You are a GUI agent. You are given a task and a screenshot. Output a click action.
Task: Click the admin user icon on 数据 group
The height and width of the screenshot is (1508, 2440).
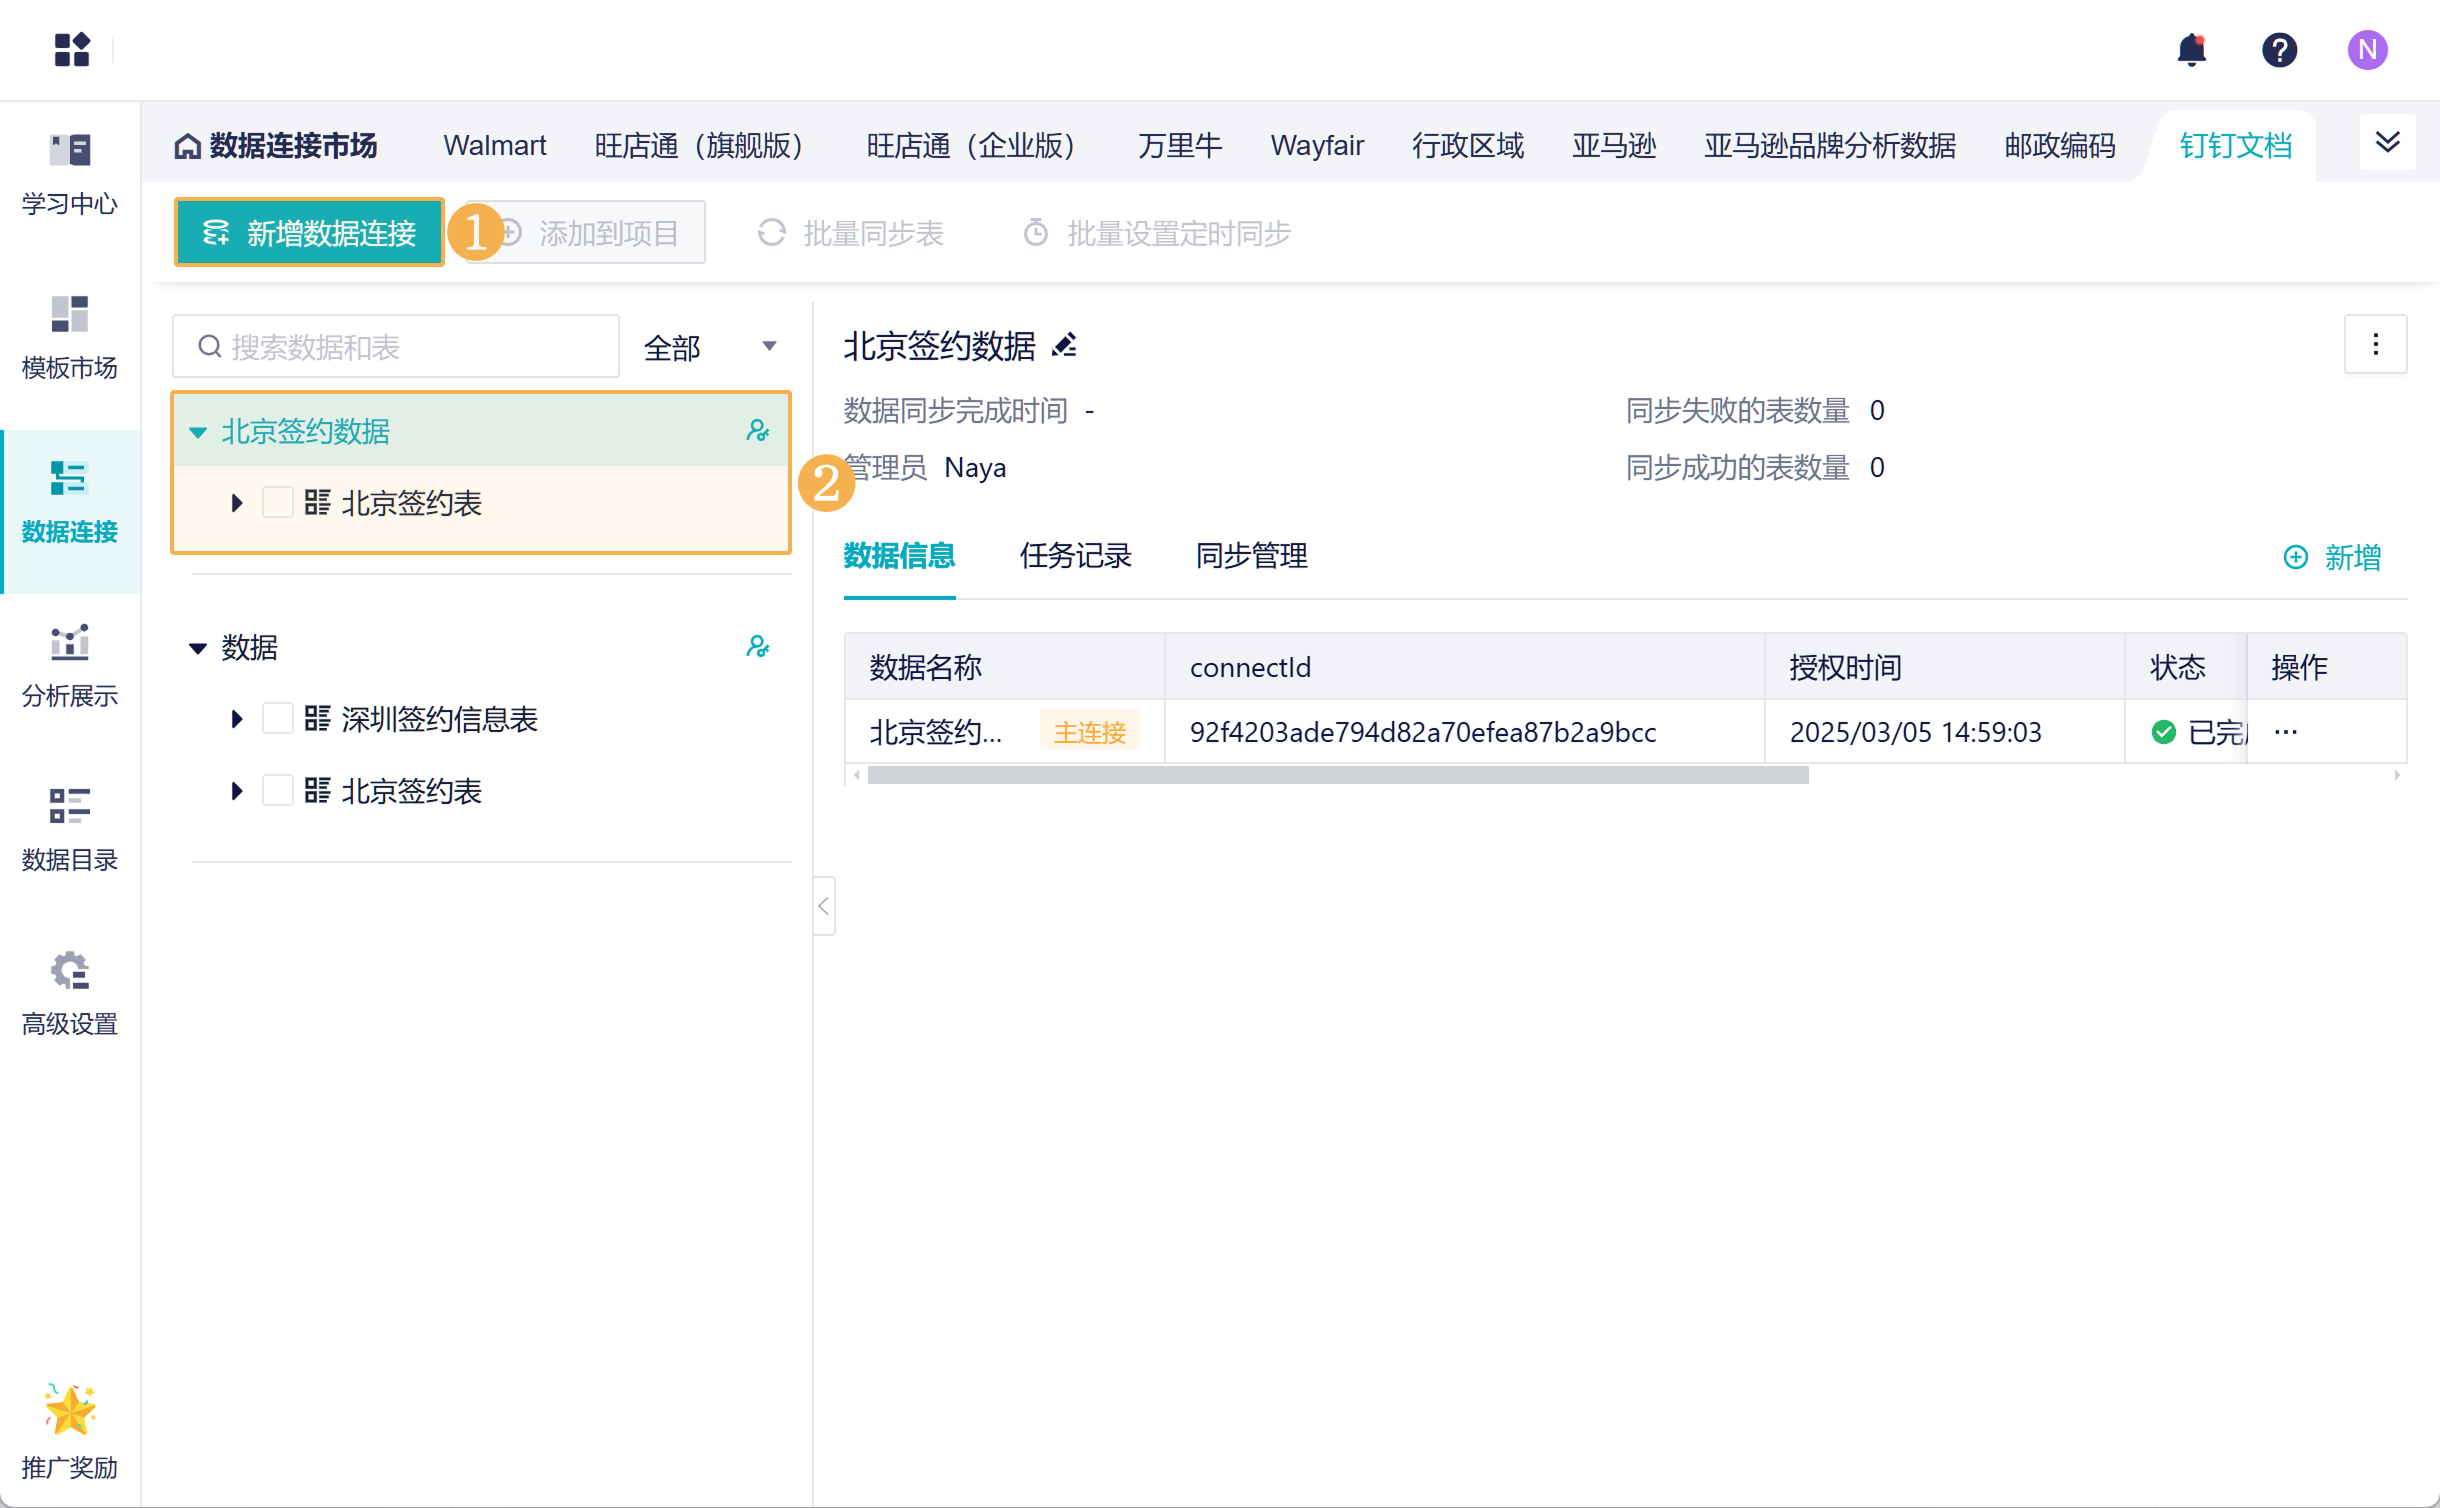757,647
